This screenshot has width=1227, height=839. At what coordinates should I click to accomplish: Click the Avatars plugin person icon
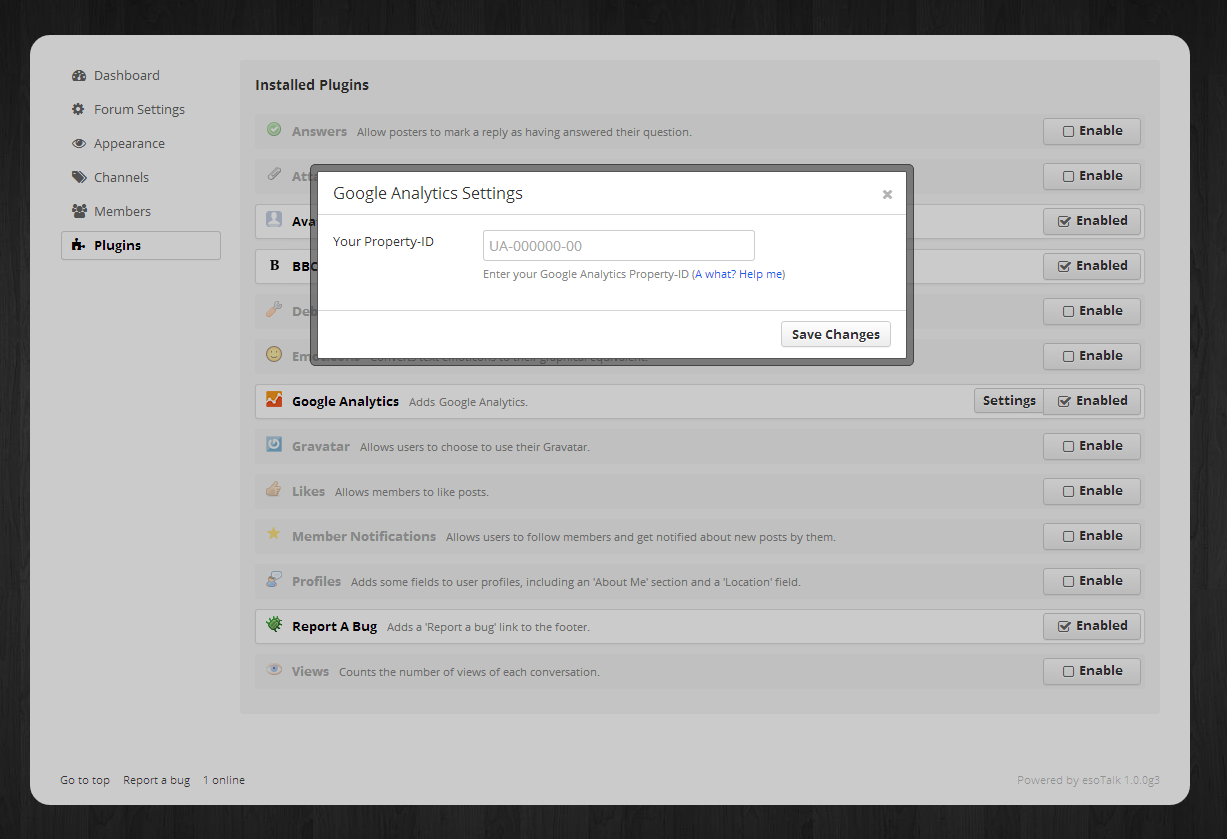[274, 219]
